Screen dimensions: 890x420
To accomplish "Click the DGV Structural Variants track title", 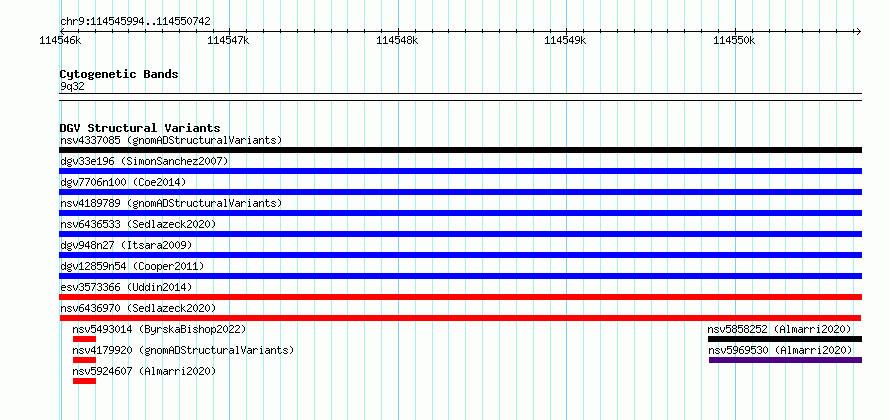I will click(x=140, y=128).
